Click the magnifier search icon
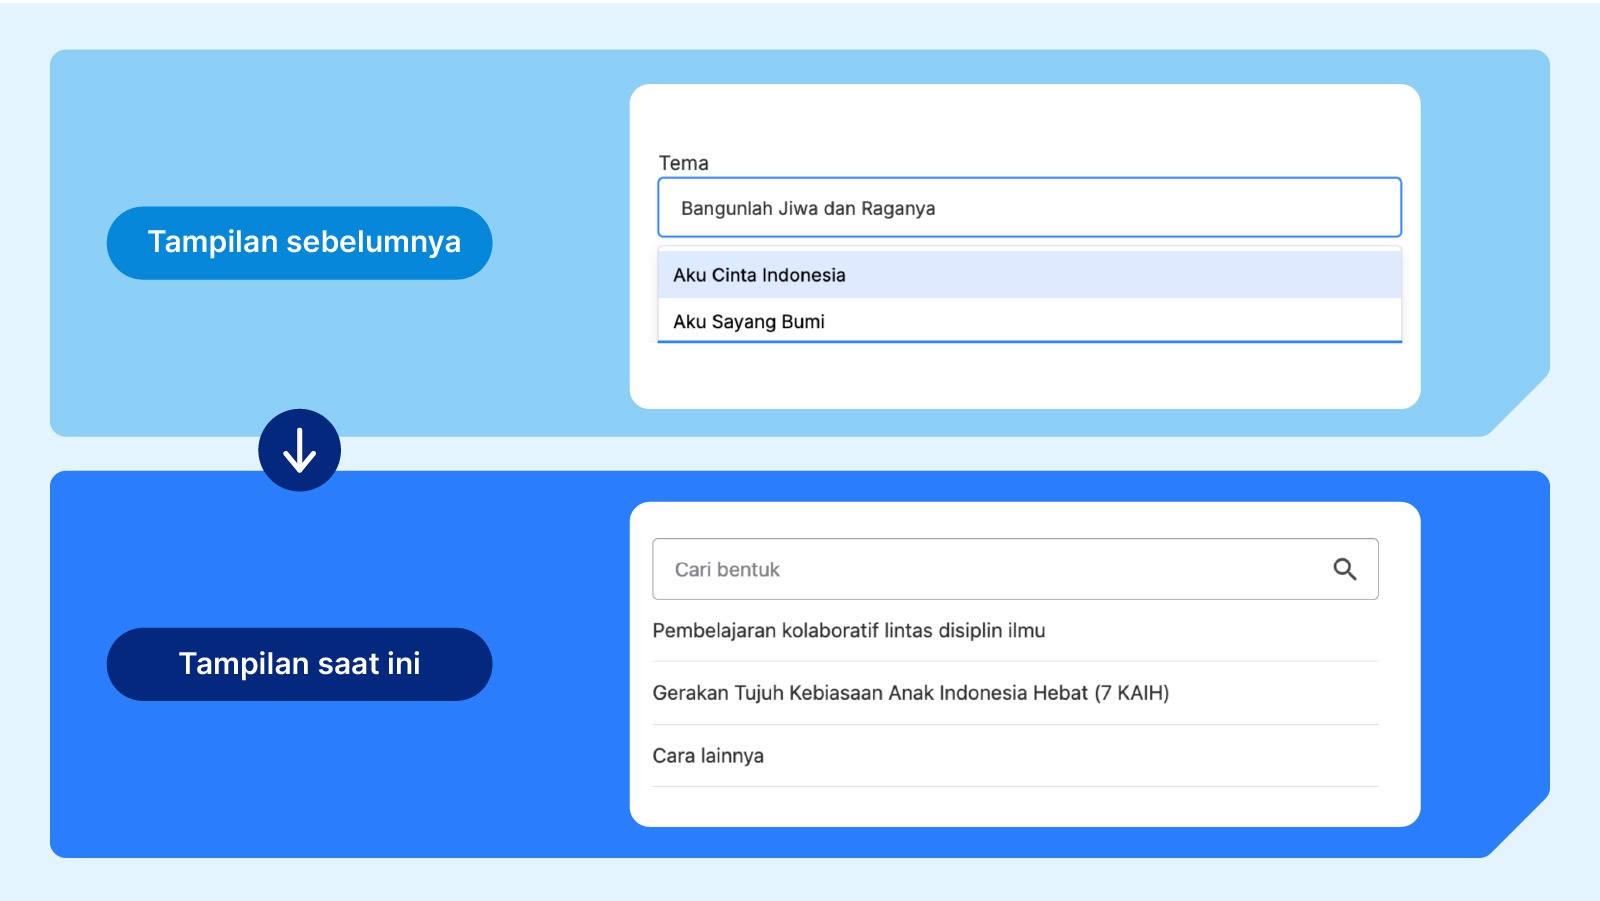The height and width of the screenshot is (901, 1600). pyautogui.click(x=1344, y=569)
